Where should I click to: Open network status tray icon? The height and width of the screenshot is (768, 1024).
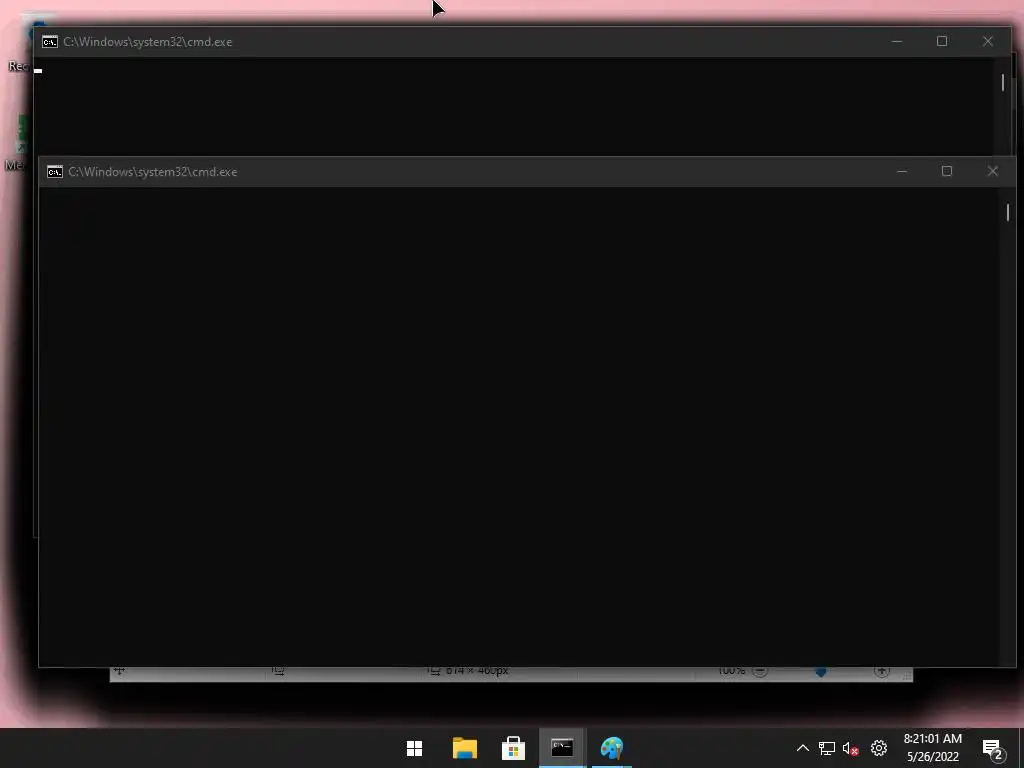827,748
